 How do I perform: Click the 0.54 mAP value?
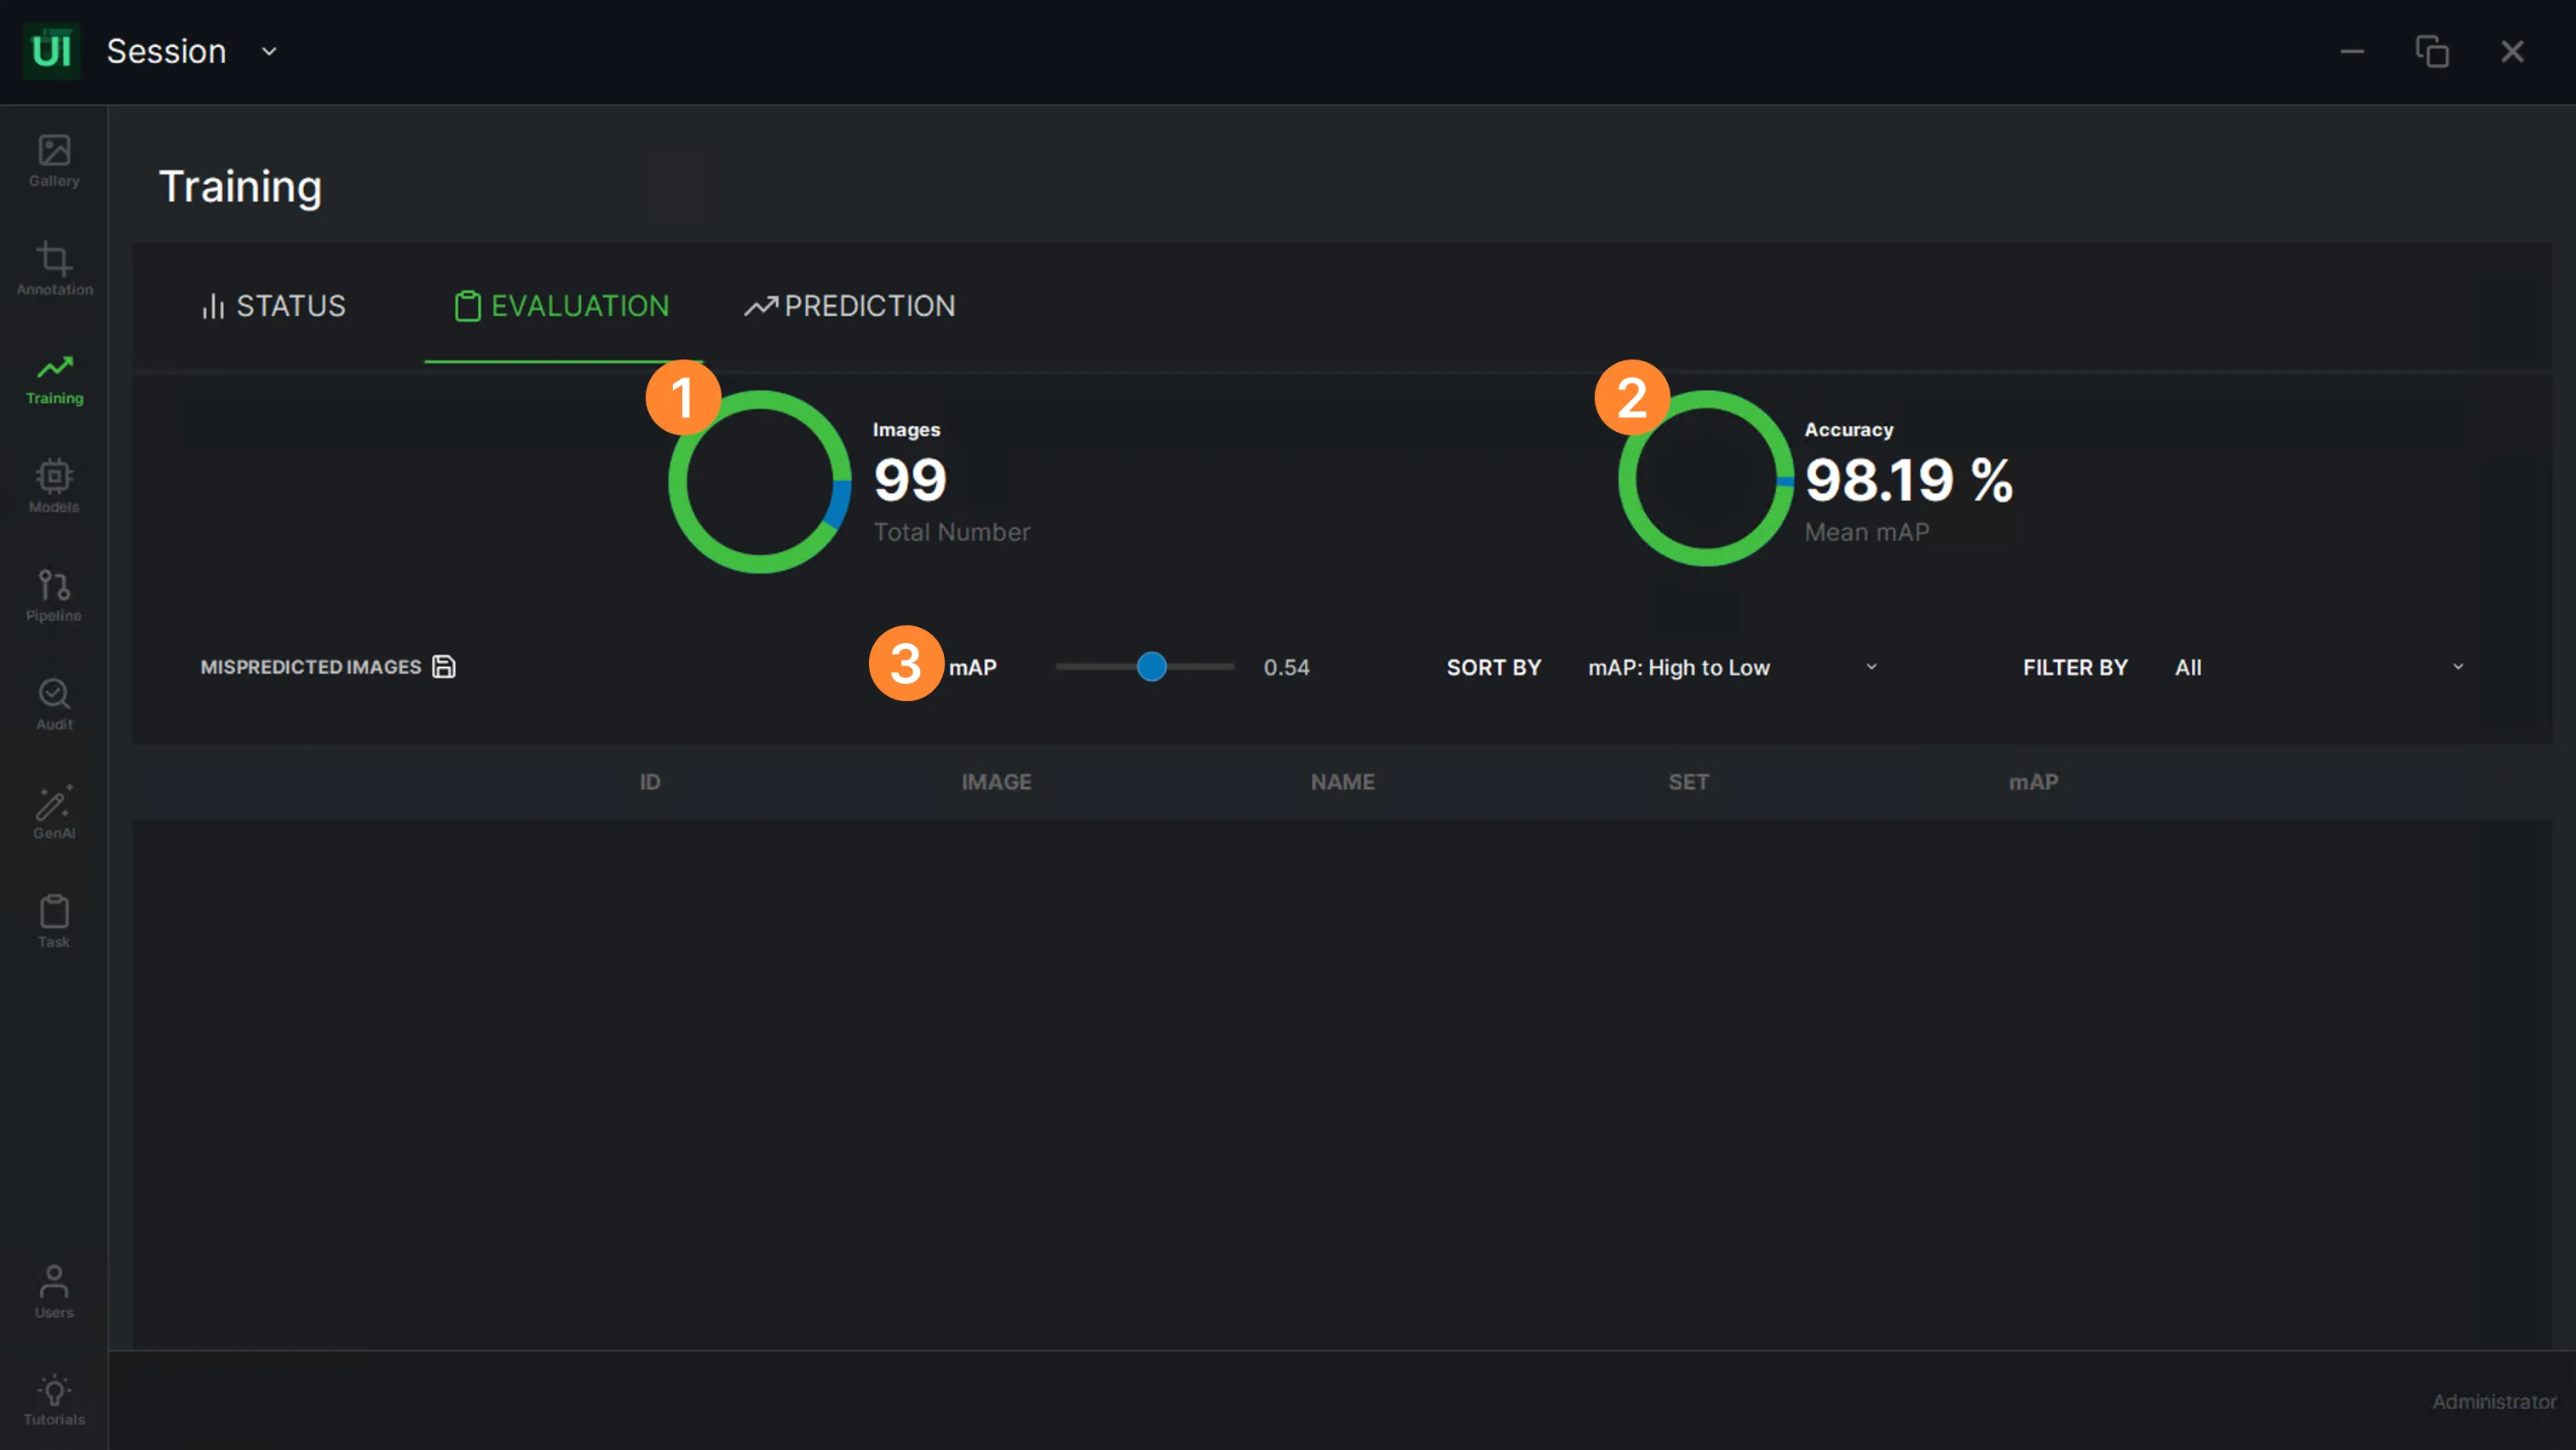coord(1286,667)
